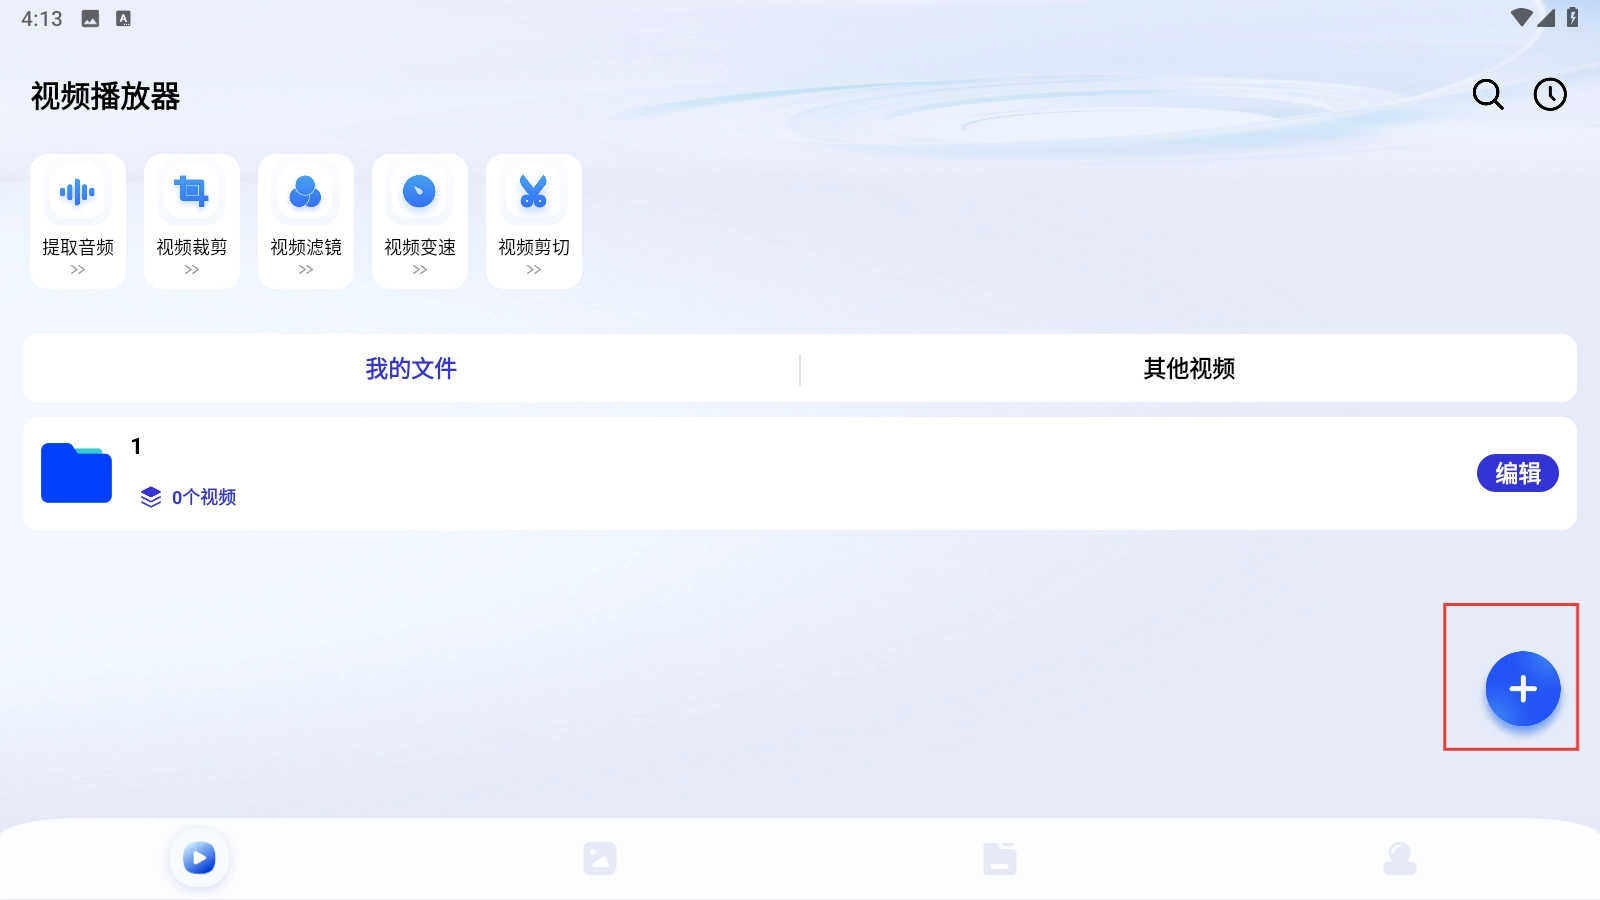
Task: Open playback history via clock icon
Action: [1550, 95]
